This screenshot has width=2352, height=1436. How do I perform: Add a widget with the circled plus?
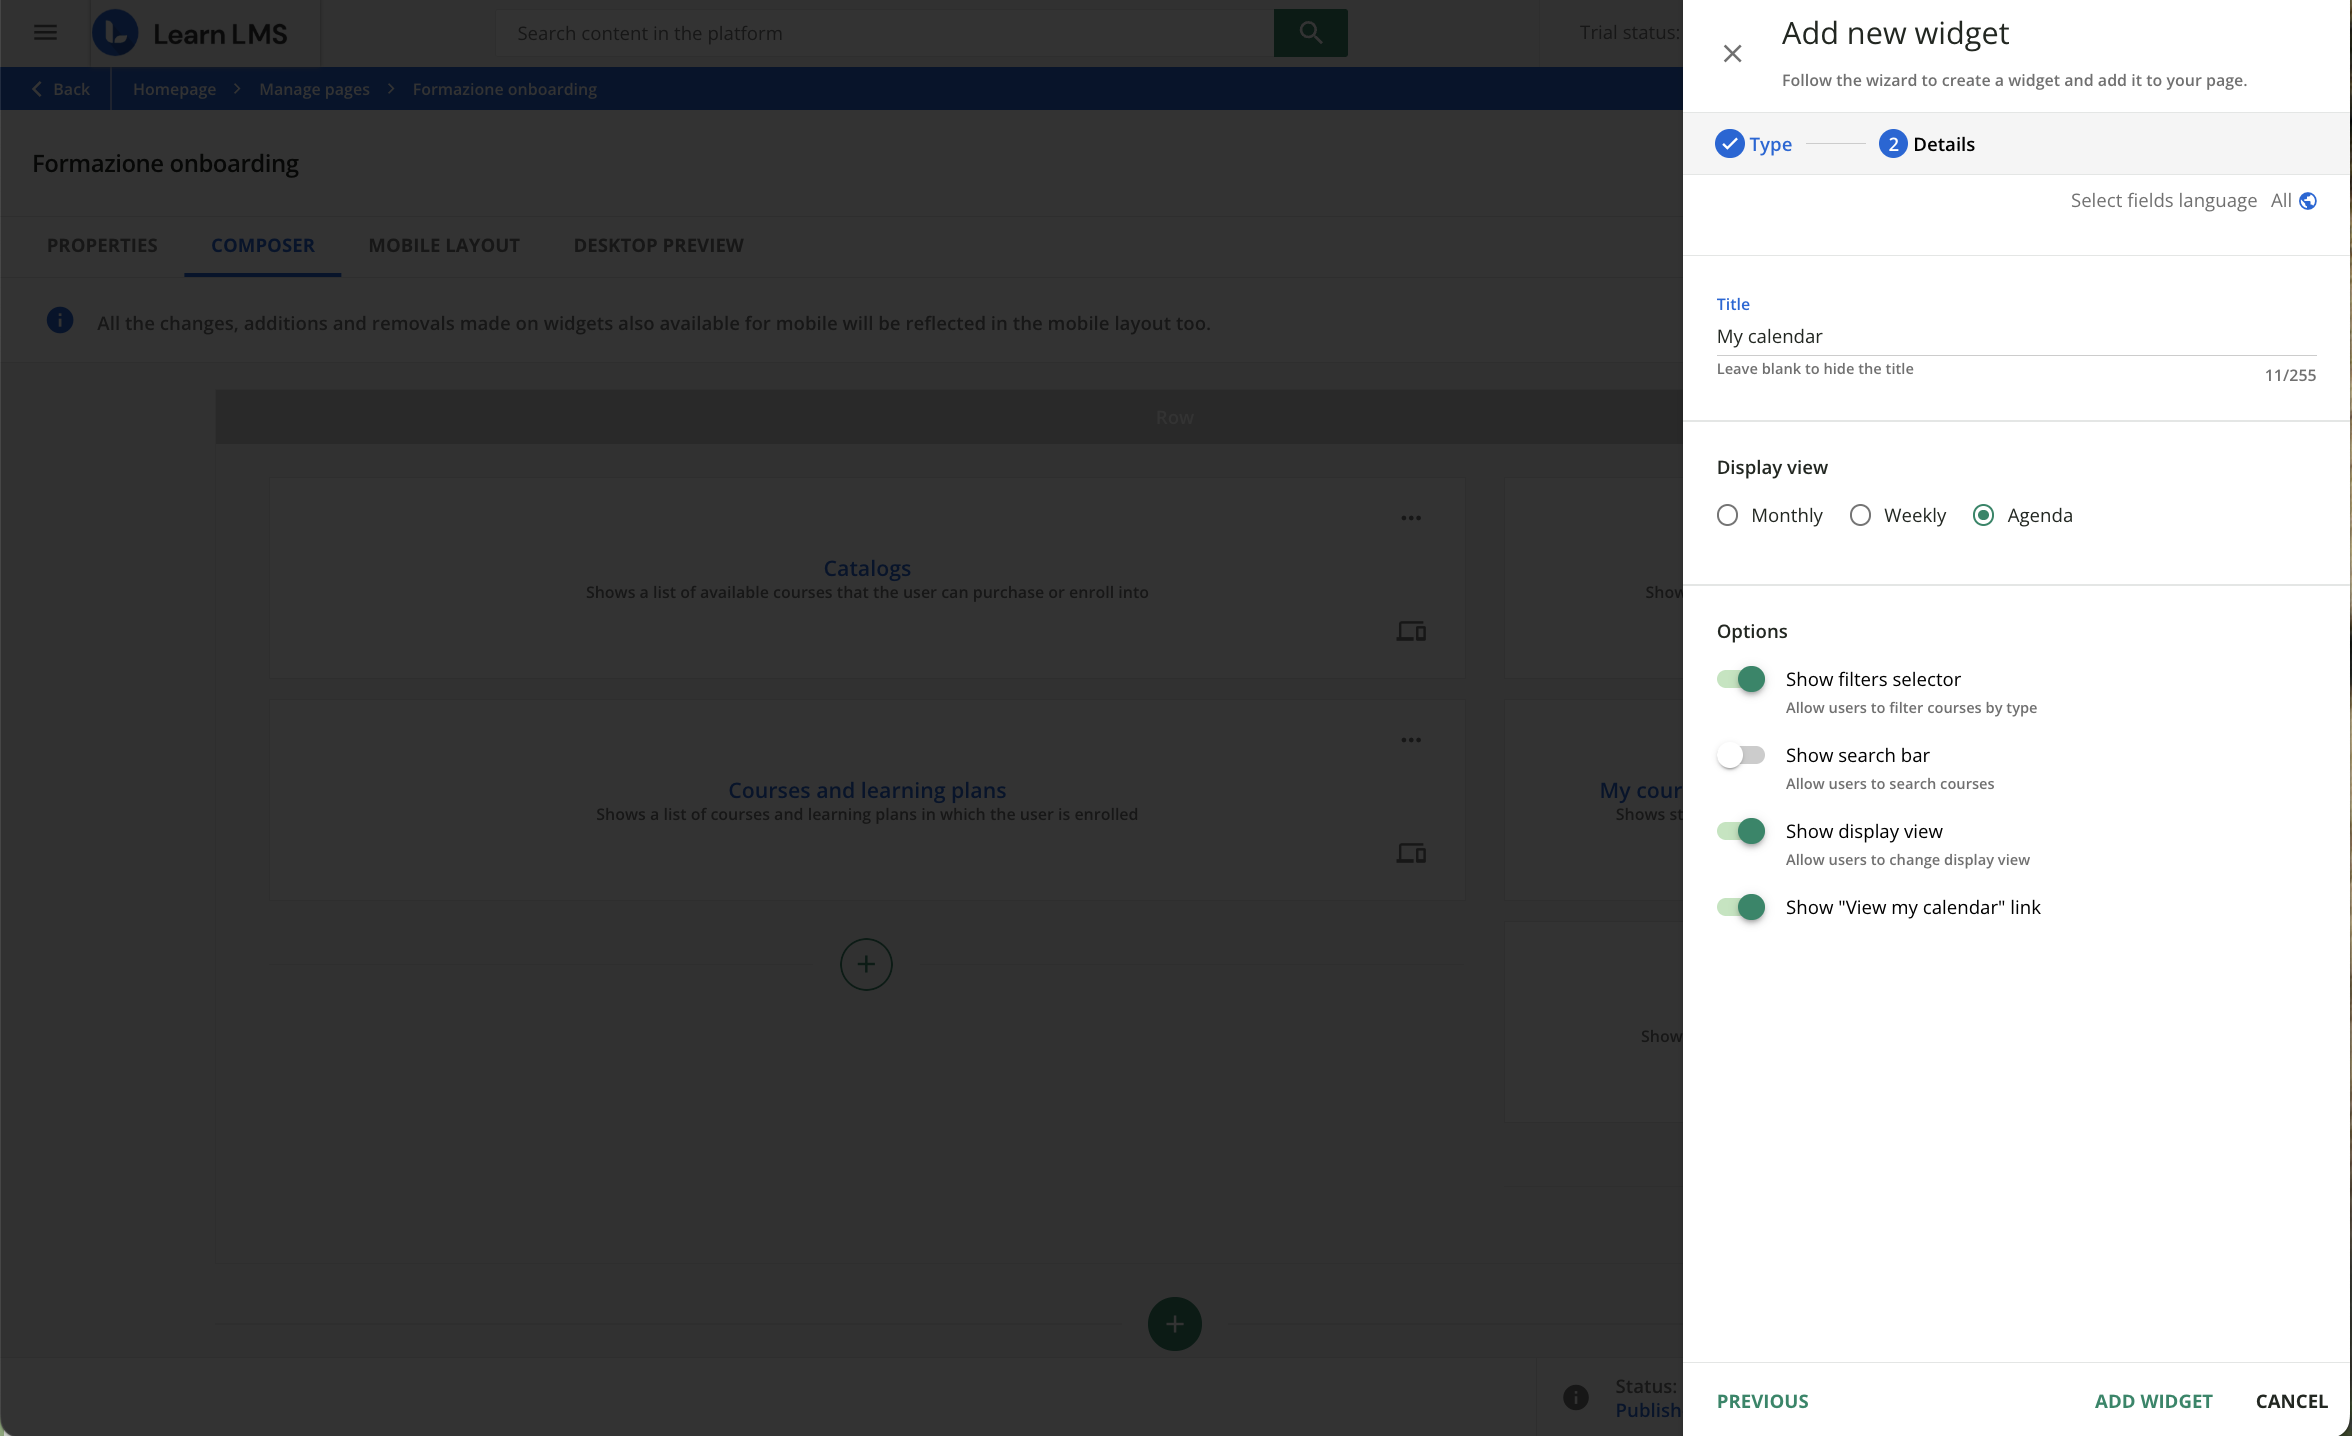[866, 964]
